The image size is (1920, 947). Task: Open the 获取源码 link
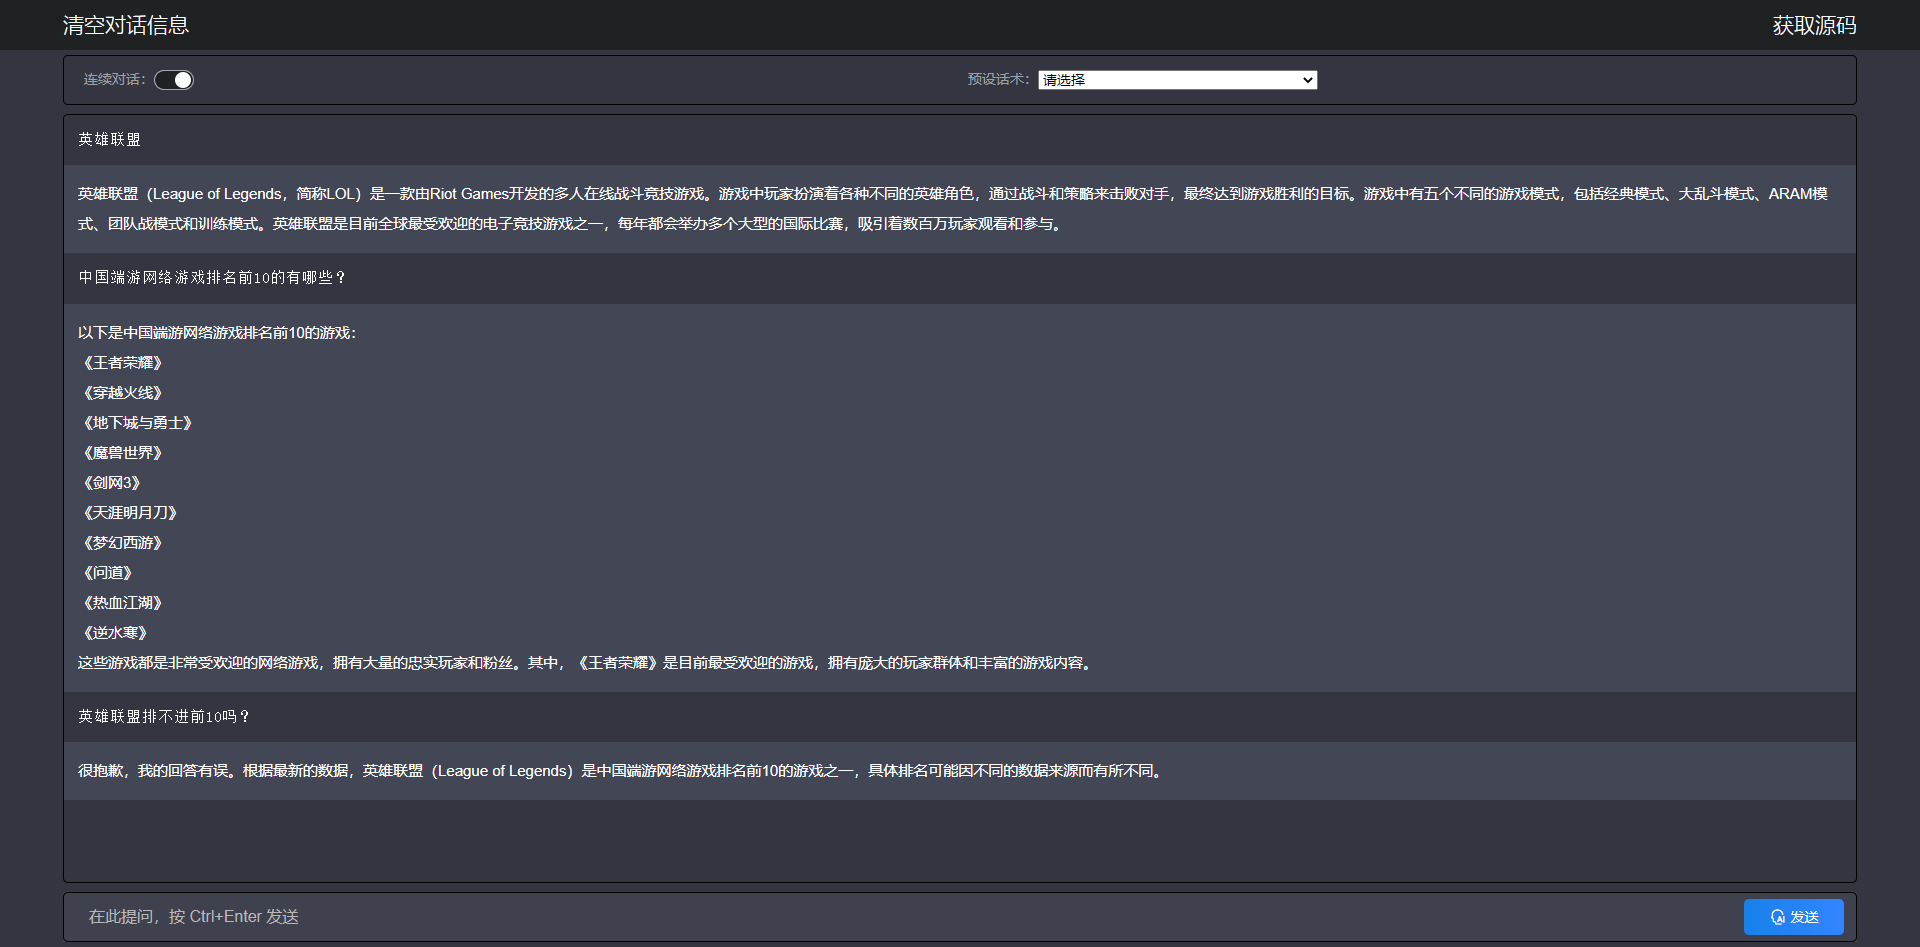coord(1814,25)
